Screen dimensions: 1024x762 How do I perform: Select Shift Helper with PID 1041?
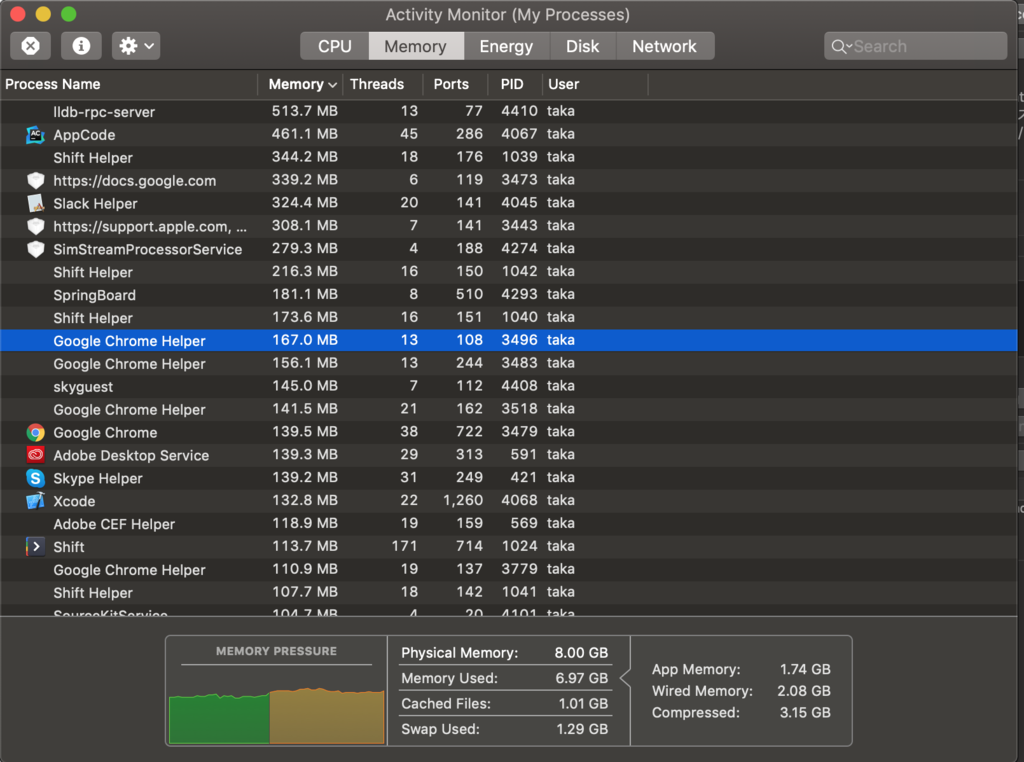click(x=509, y=592)
